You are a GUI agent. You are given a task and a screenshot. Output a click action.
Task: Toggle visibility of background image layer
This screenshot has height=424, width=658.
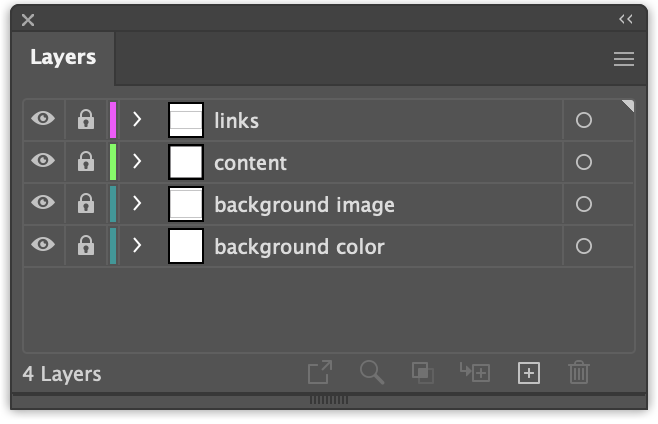point(43,203)
